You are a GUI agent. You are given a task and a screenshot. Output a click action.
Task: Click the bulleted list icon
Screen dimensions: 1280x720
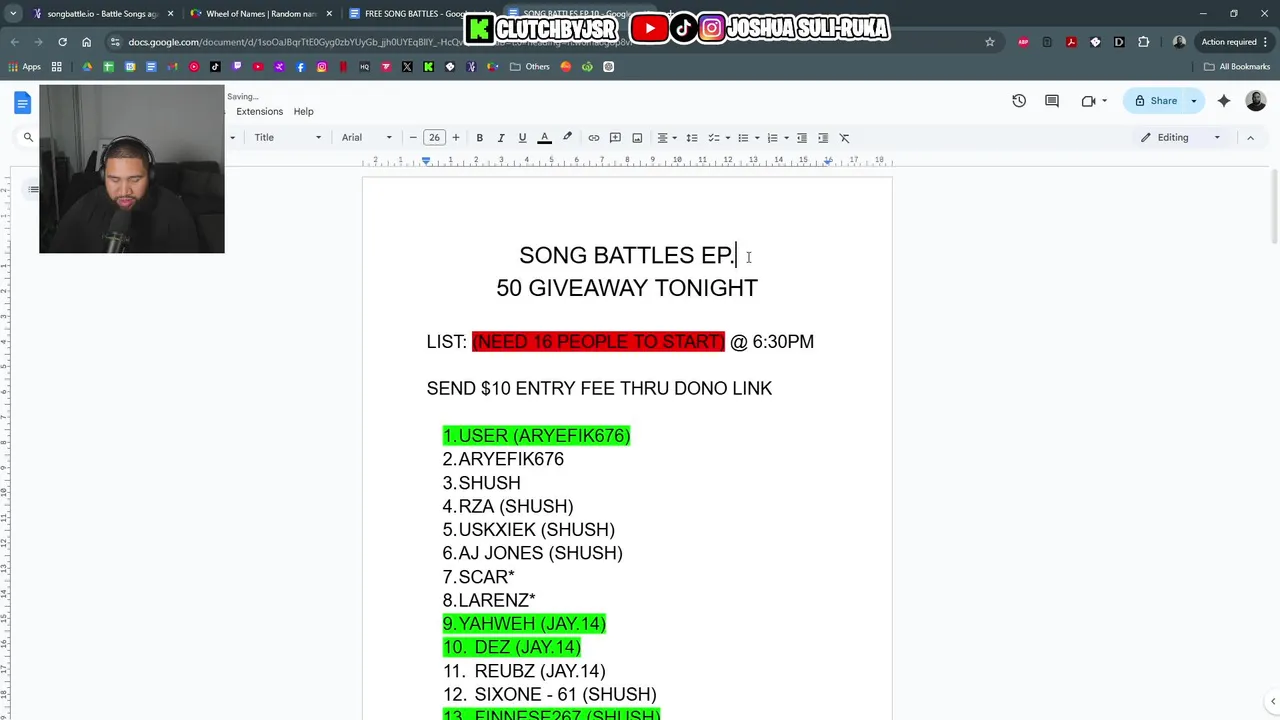coord(743,137)
